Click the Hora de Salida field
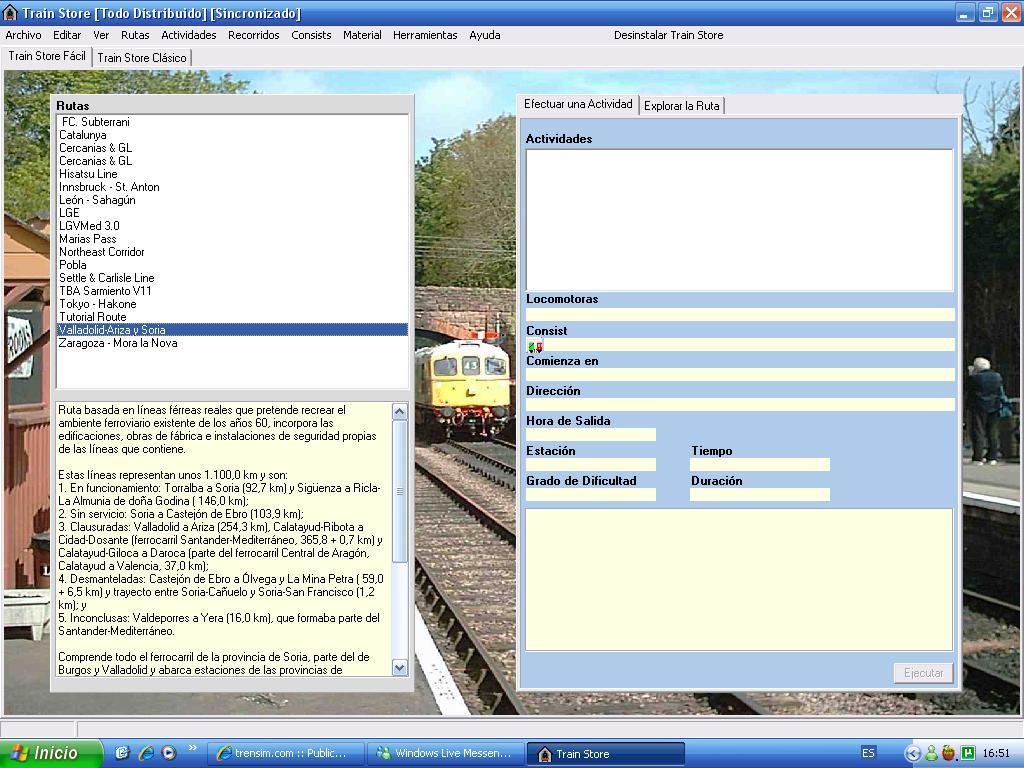 point(591,435)
